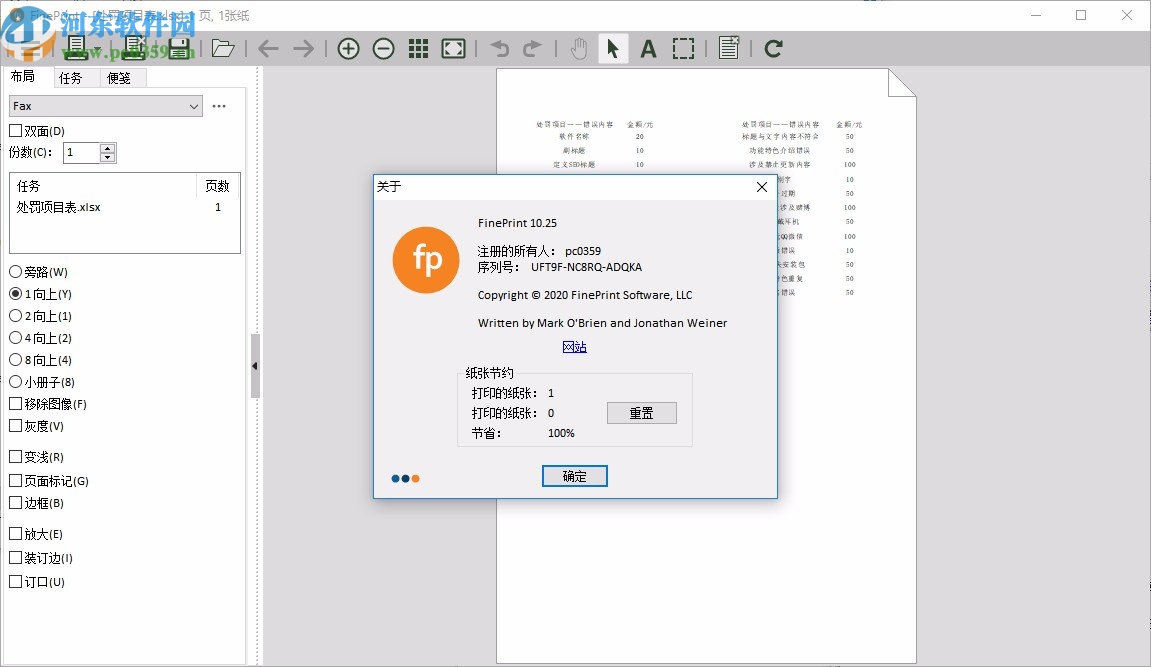Image resolution: width=1151 pixels, height=667 pixels.
Task: Refresh the print preview
Action: [x=772, y=47]
